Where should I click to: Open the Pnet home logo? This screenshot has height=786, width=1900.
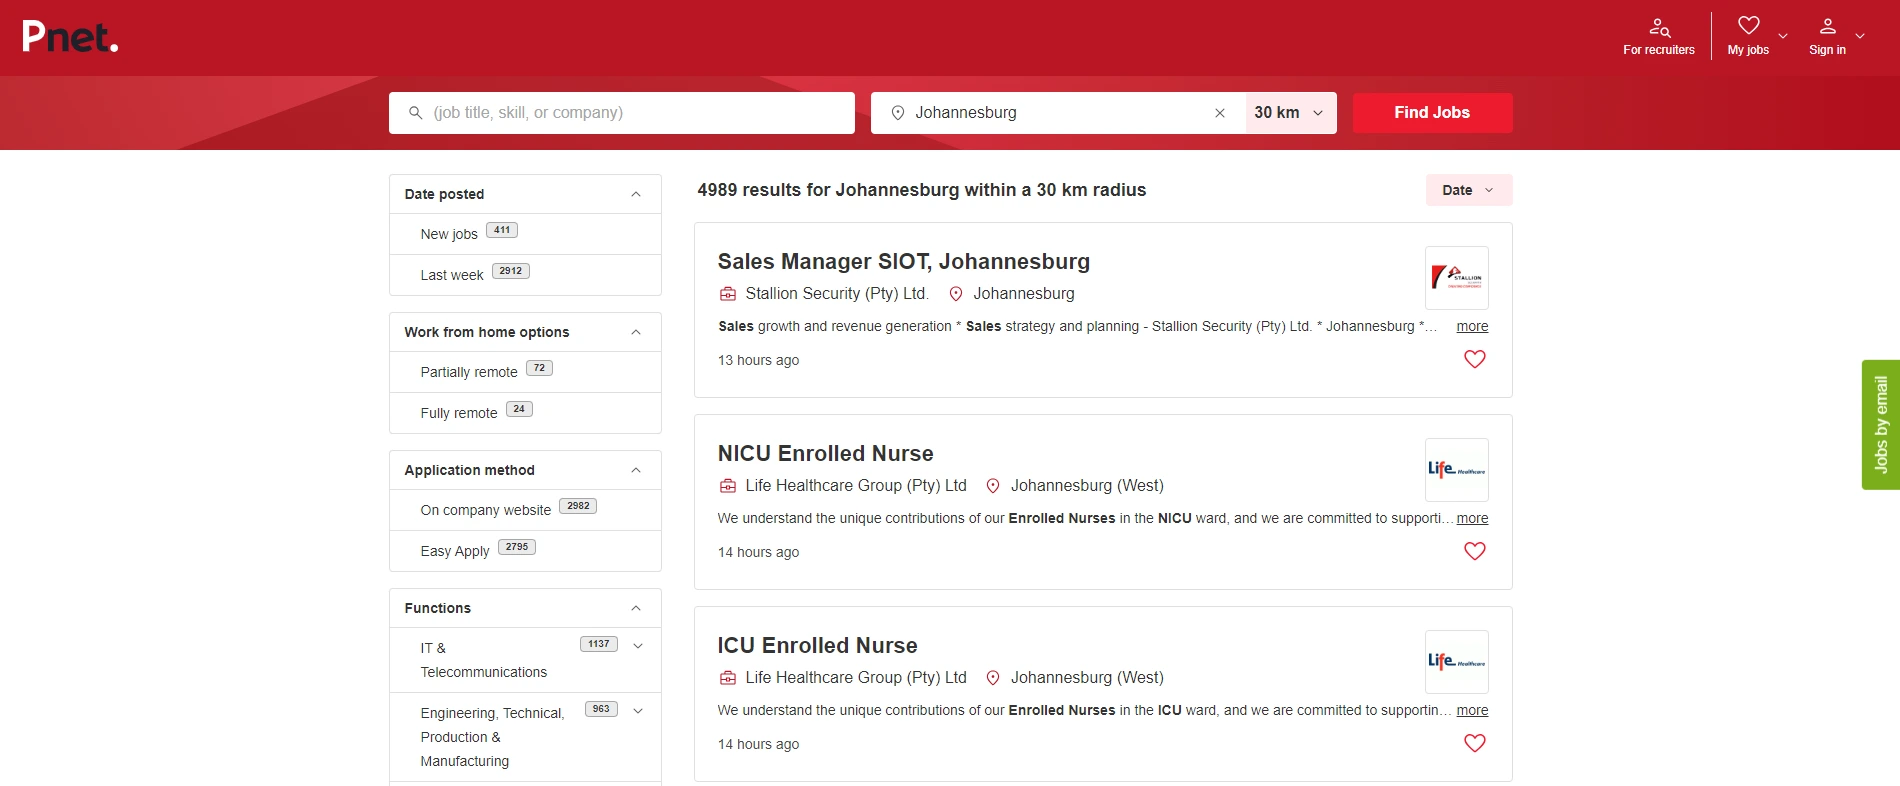pyautogui.click(x=70, y=37)
